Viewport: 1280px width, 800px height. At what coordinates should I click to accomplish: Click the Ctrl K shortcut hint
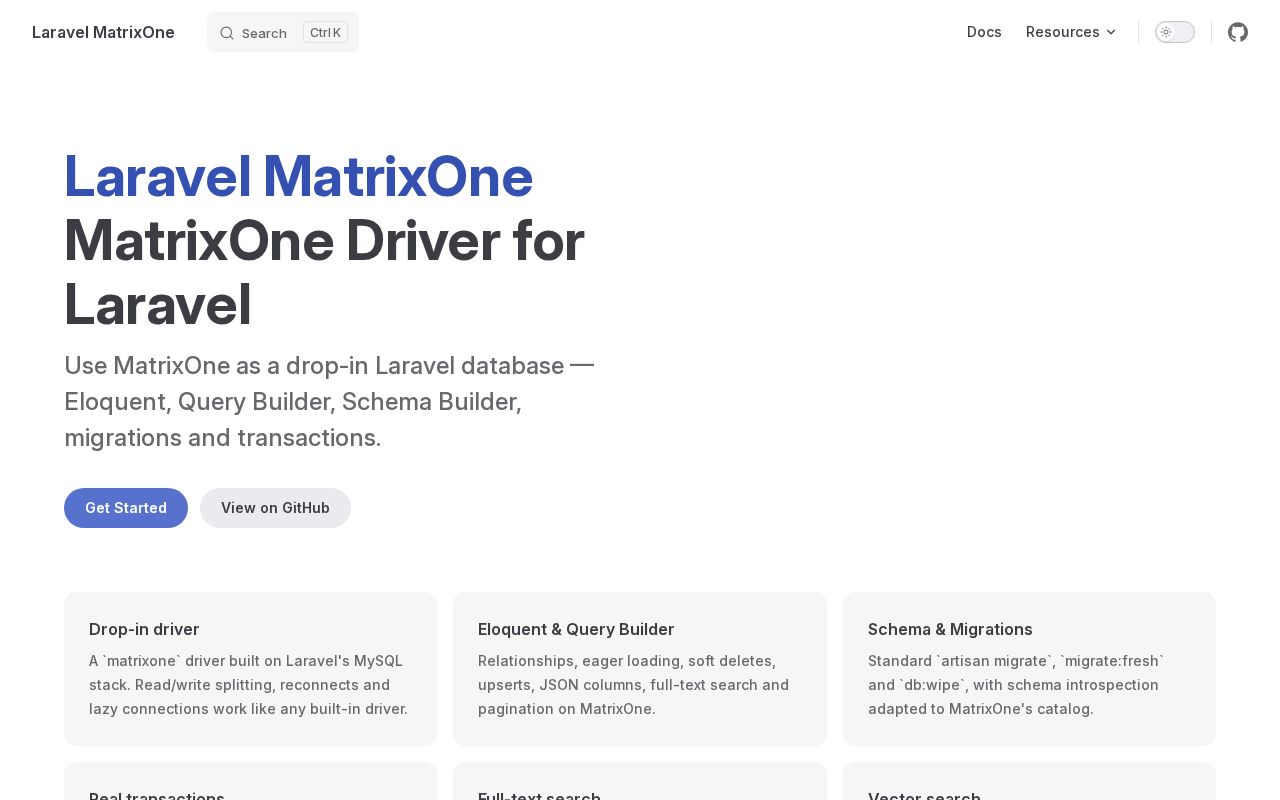[325, 32]
